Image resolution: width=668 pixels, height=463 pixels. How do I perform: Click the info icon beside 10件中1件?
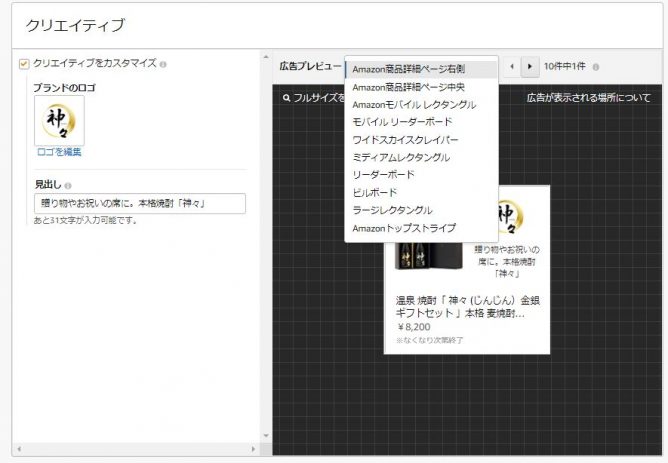[x=596, y=67]
